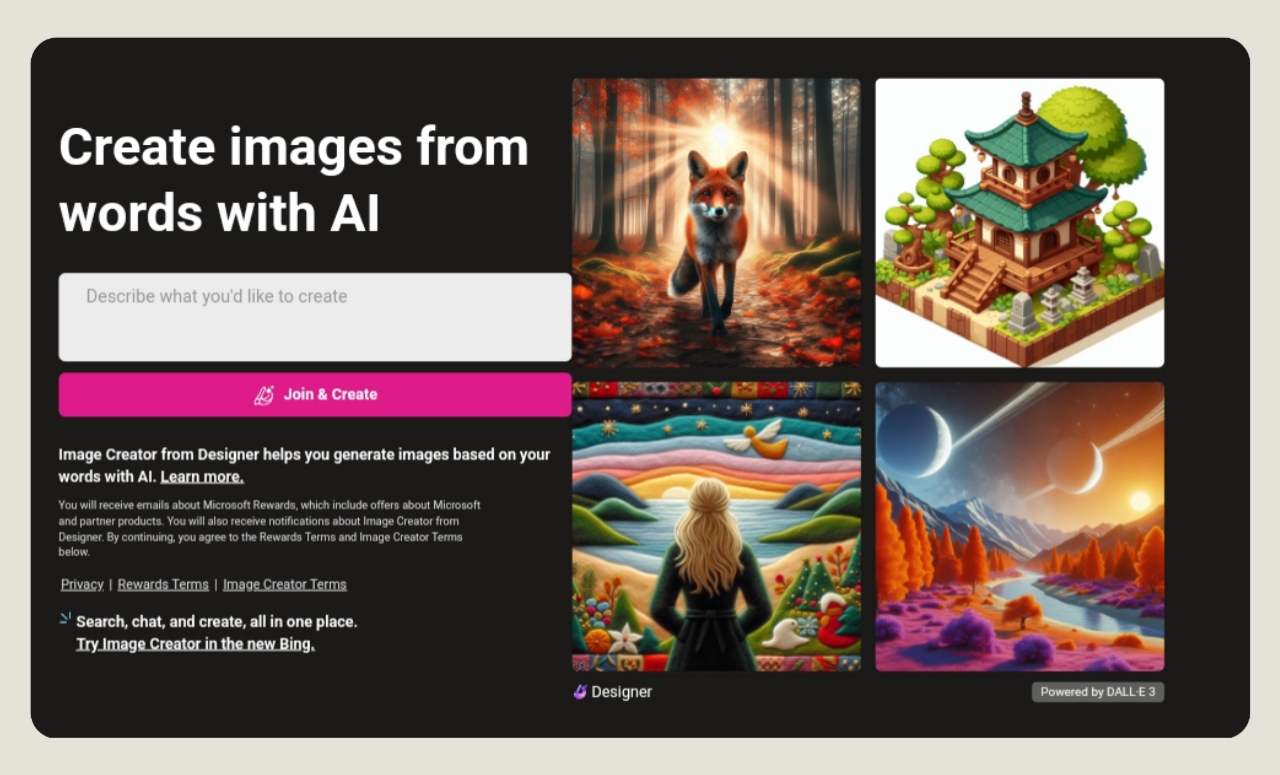The image size is (1280, 775).
Task: Open the Privacy link
Action: pyautogui.click(x=82, y=584)
